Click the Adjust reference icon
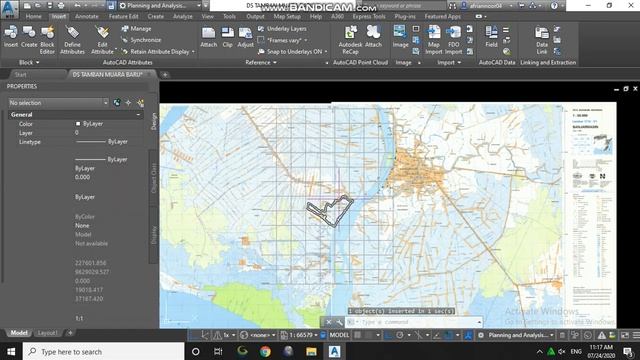 [245, 33]
